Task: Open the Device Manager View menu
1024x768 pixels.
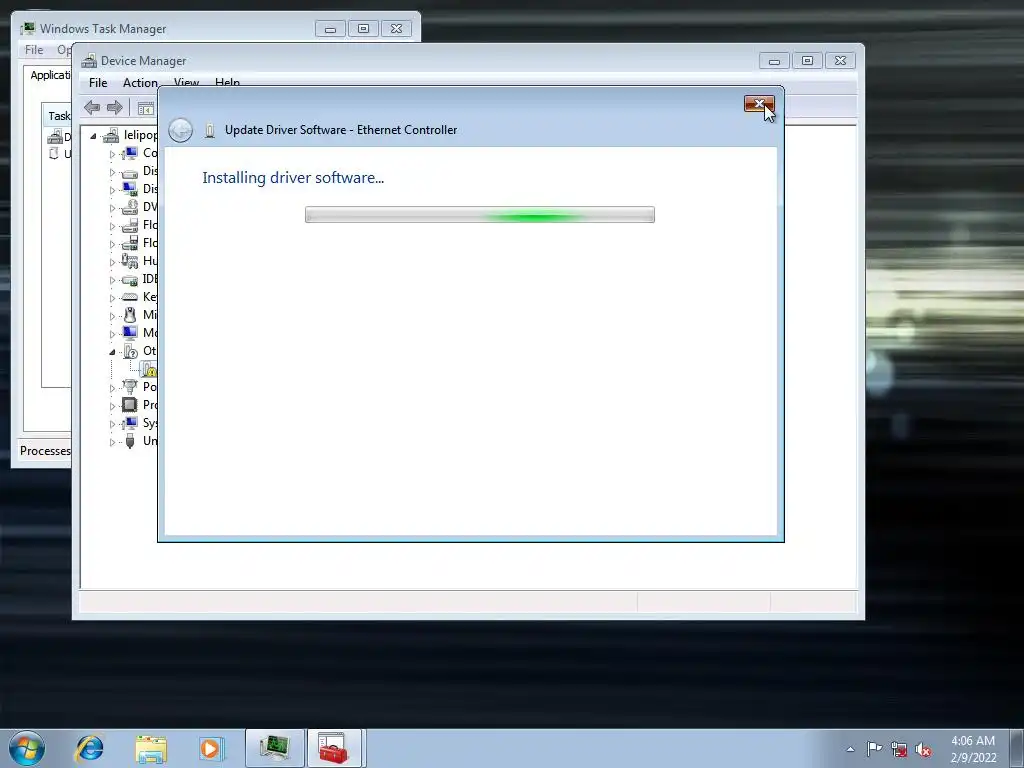Action: coord(186,81)
